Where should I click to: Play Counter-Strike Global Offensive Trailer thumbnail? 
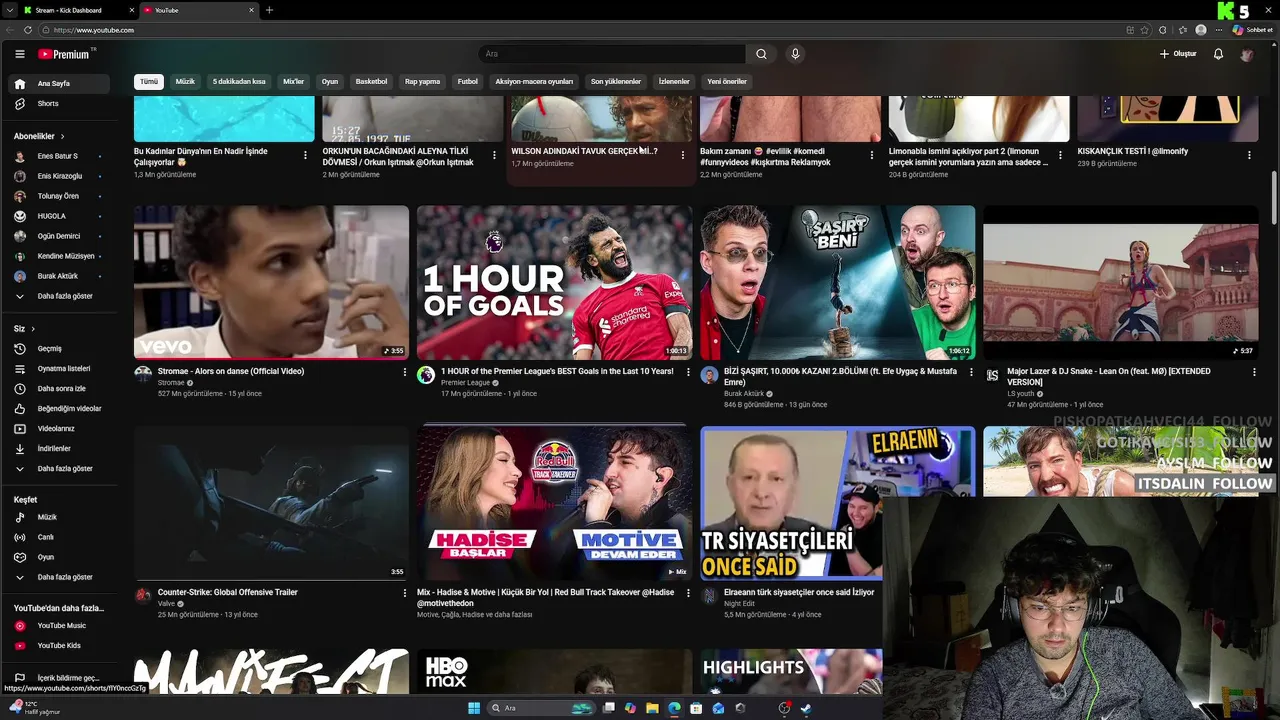271,503
